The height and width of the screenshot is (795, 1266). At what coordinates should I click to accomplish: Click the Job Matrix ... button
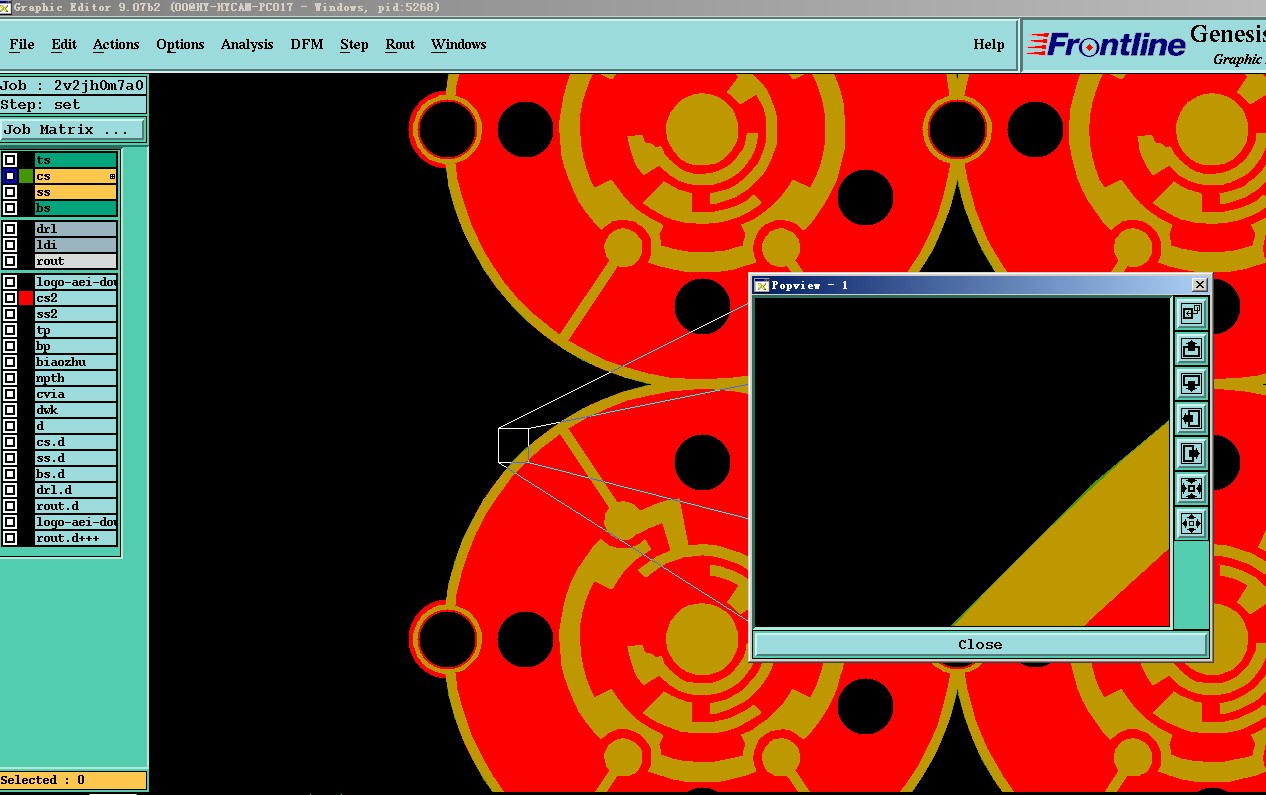[73, 130]
